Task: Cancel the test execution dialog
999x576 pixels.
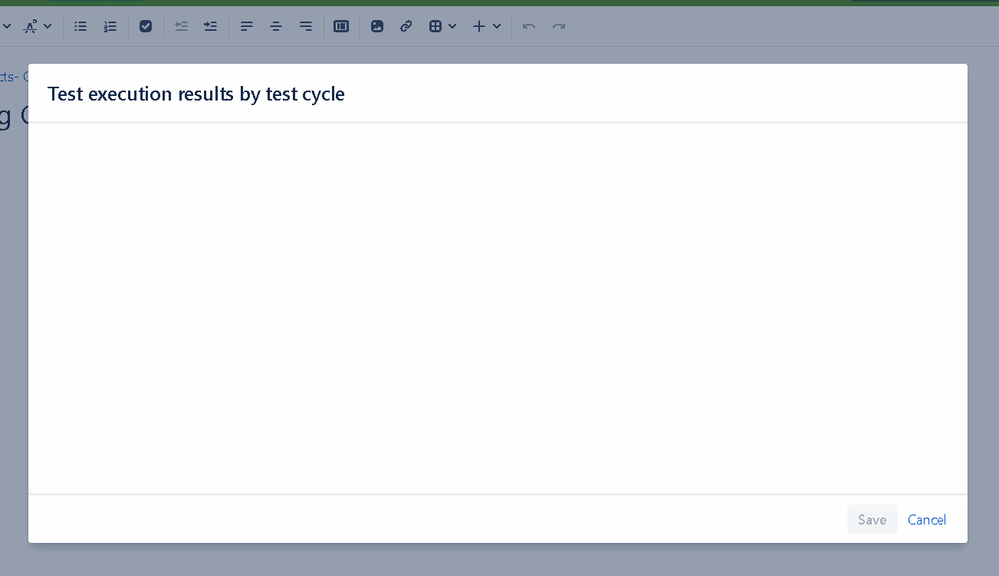Action: pos(926,519)
